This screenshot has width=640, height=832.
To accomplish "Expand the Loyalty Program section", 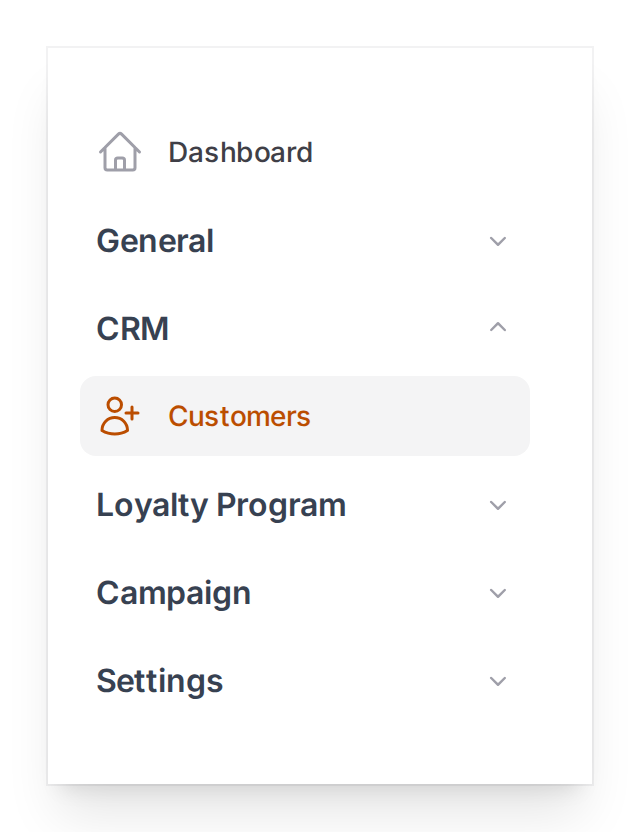I will pos(497,505).
